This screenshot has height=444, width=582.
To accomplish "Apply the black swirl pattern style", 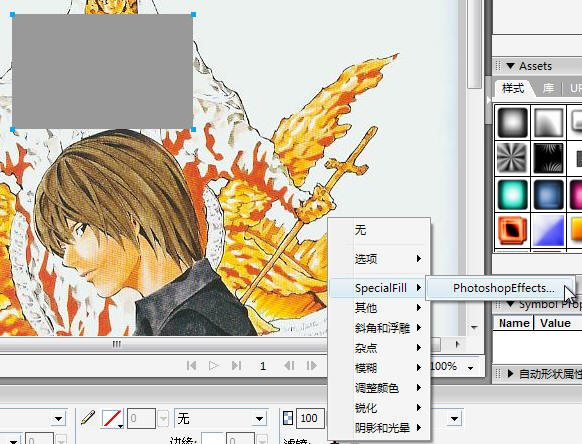I will [x=549, y=159].
